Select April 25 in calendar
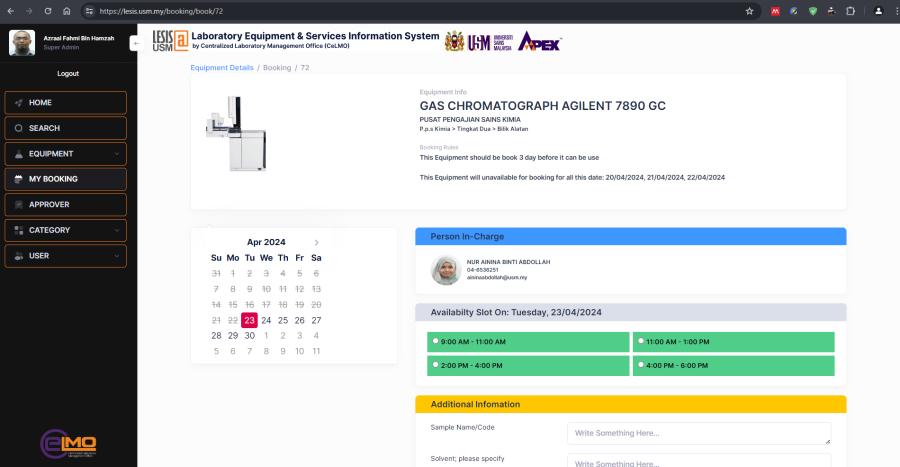Viewport: 900px width, 467px height. (283, 320)
